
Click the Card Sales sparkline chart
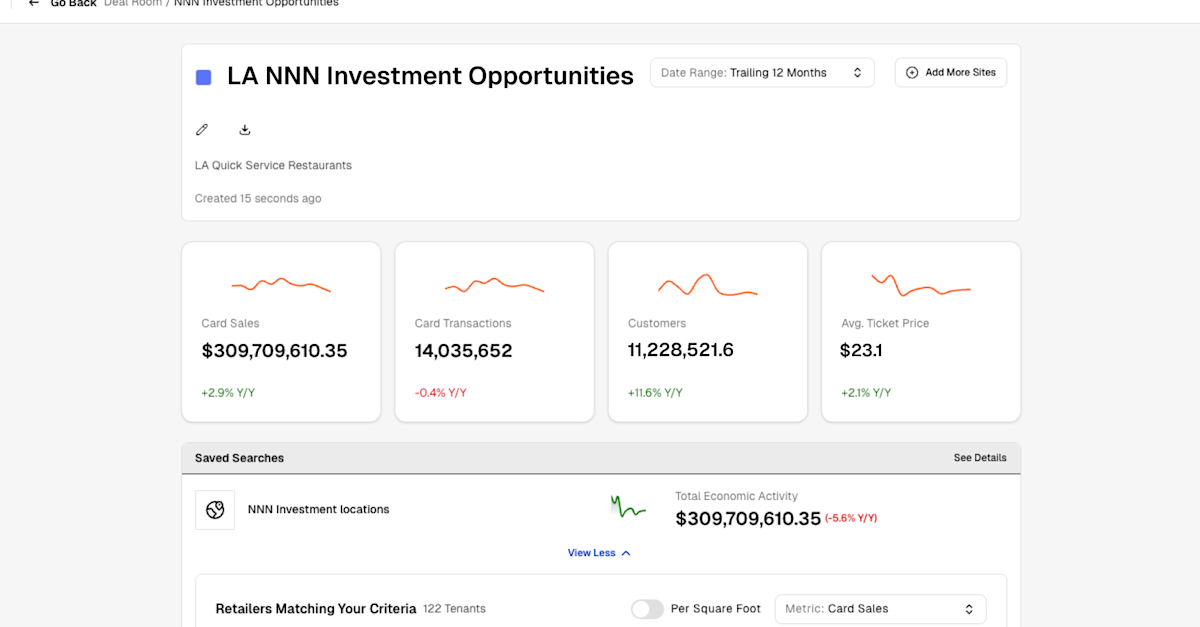[x=281, y=285]
